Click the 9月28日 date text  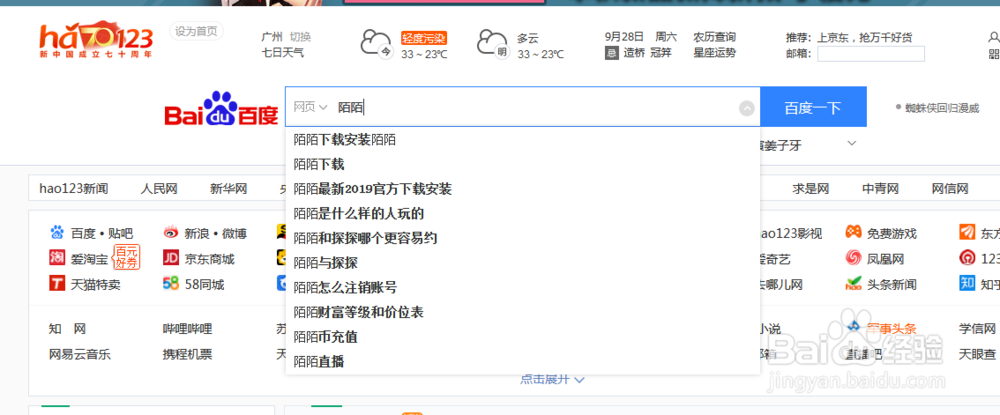coord(624,37)
